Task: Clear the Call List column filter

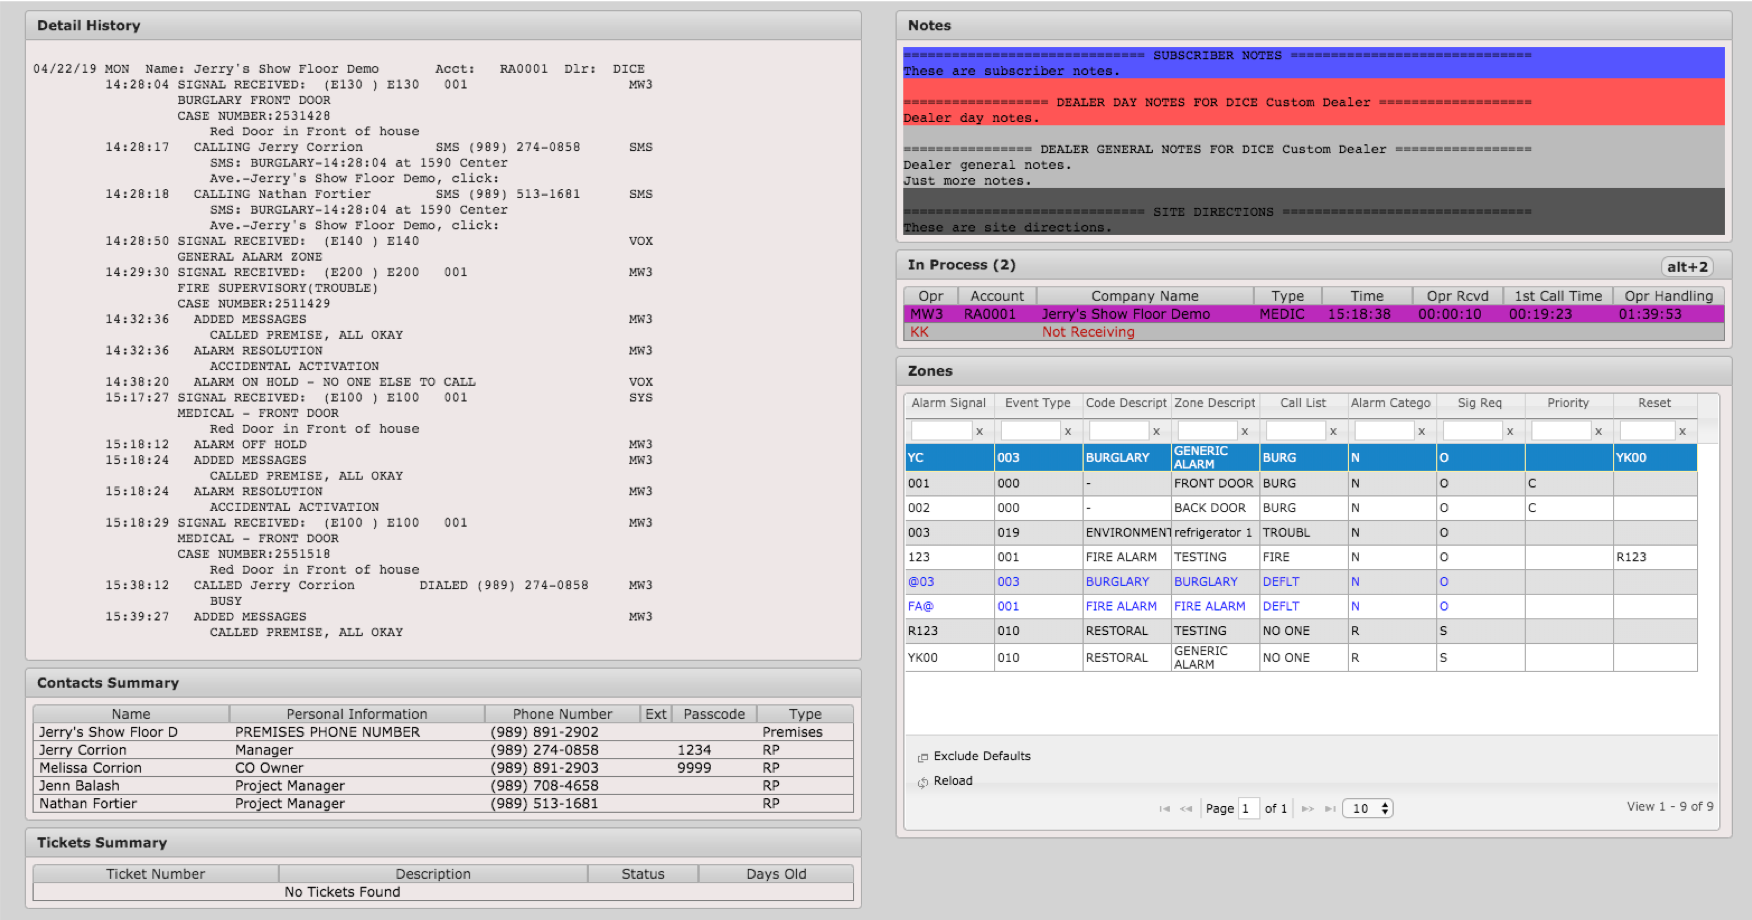Action: (1334, 430)
